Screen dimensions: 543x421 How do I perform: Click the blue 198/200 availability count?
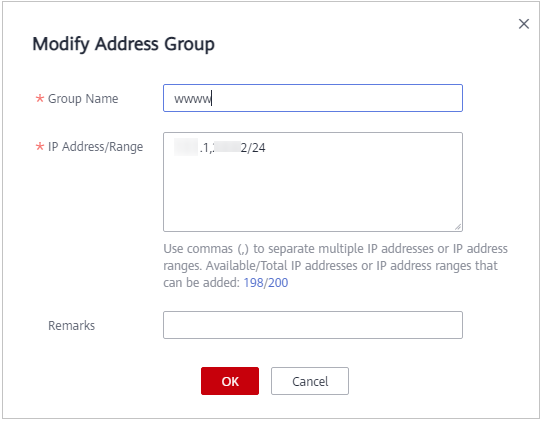point(266,283)
